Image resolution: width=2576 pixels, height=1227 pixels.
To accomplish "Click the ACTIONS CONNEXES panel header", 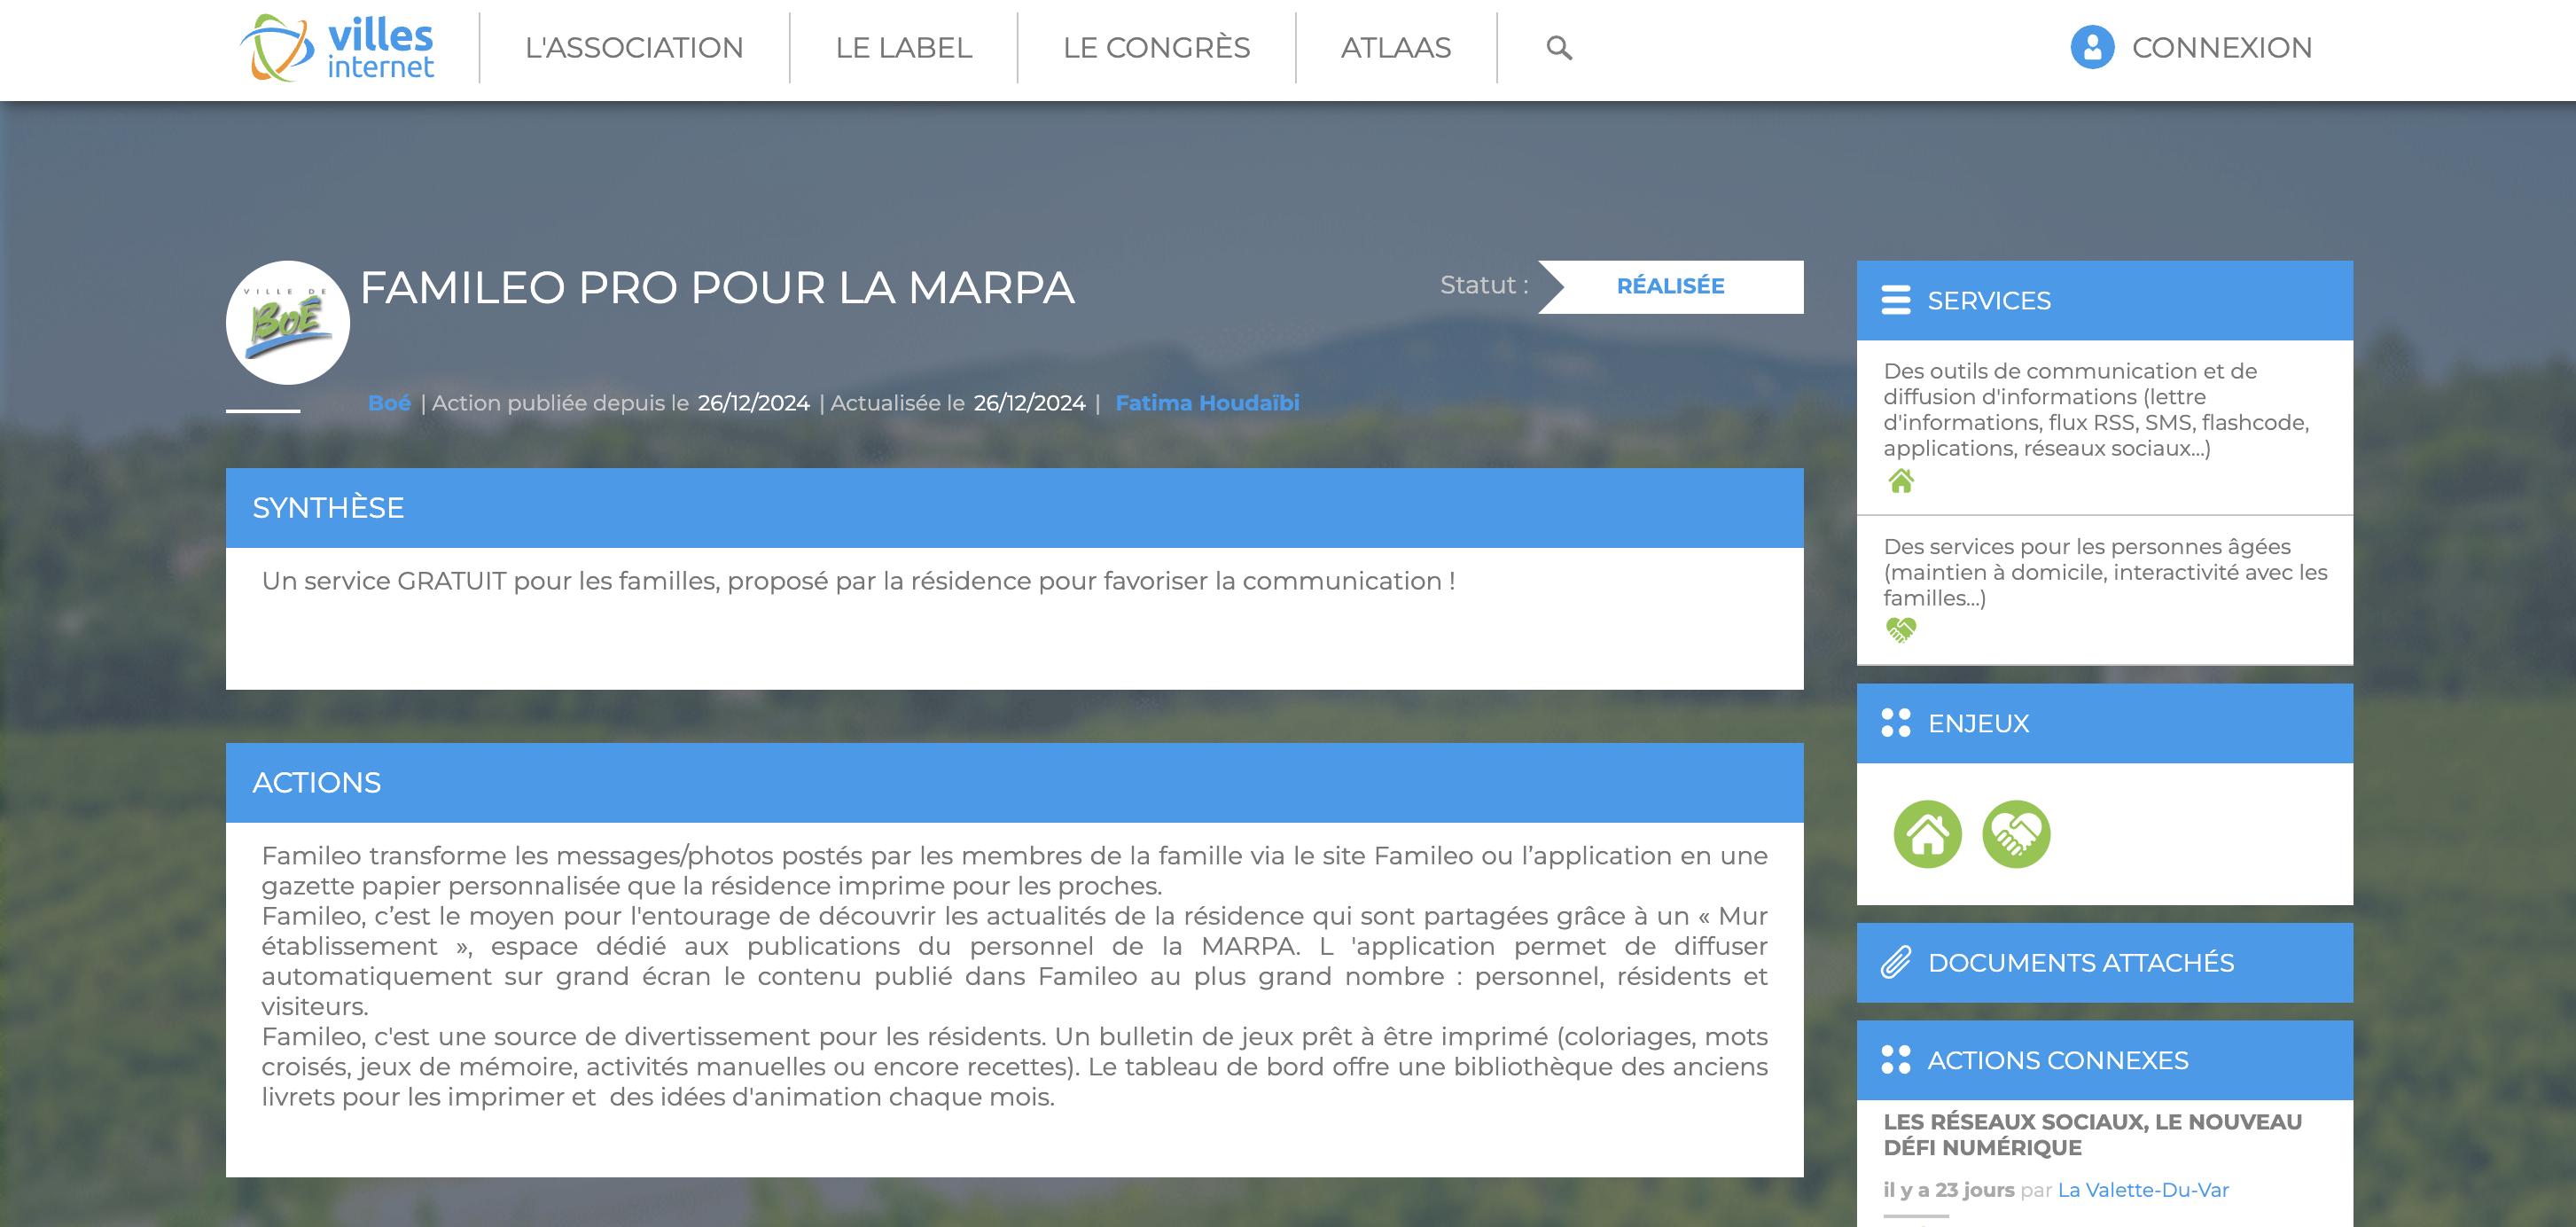I will pyautogui.click(x=2104, y=1060).
